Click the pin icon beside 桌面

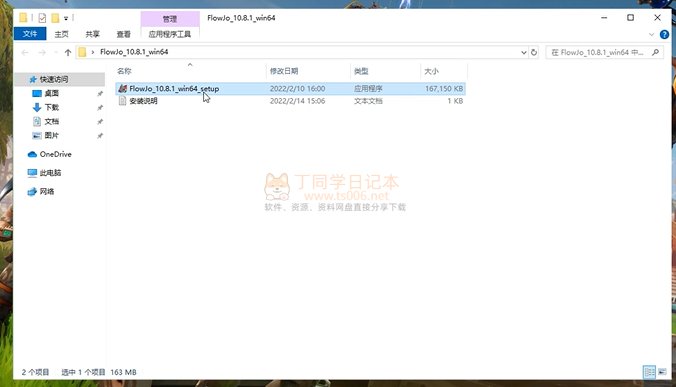100,94
